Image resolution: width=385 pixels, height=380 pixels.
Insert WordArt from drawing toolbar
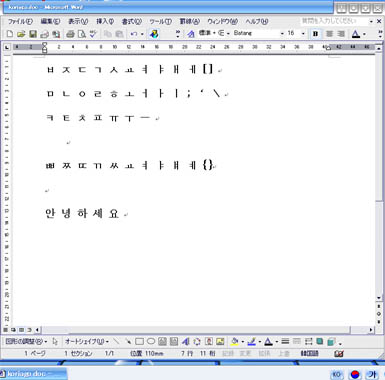tap(185, 341)
